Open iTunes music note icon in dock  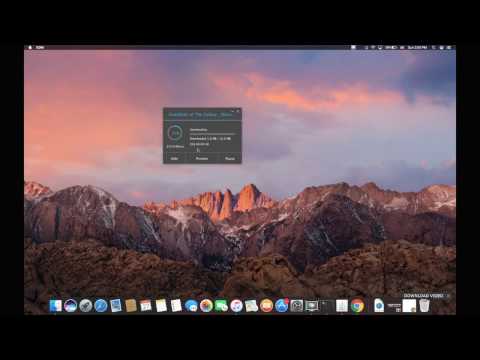236,306
